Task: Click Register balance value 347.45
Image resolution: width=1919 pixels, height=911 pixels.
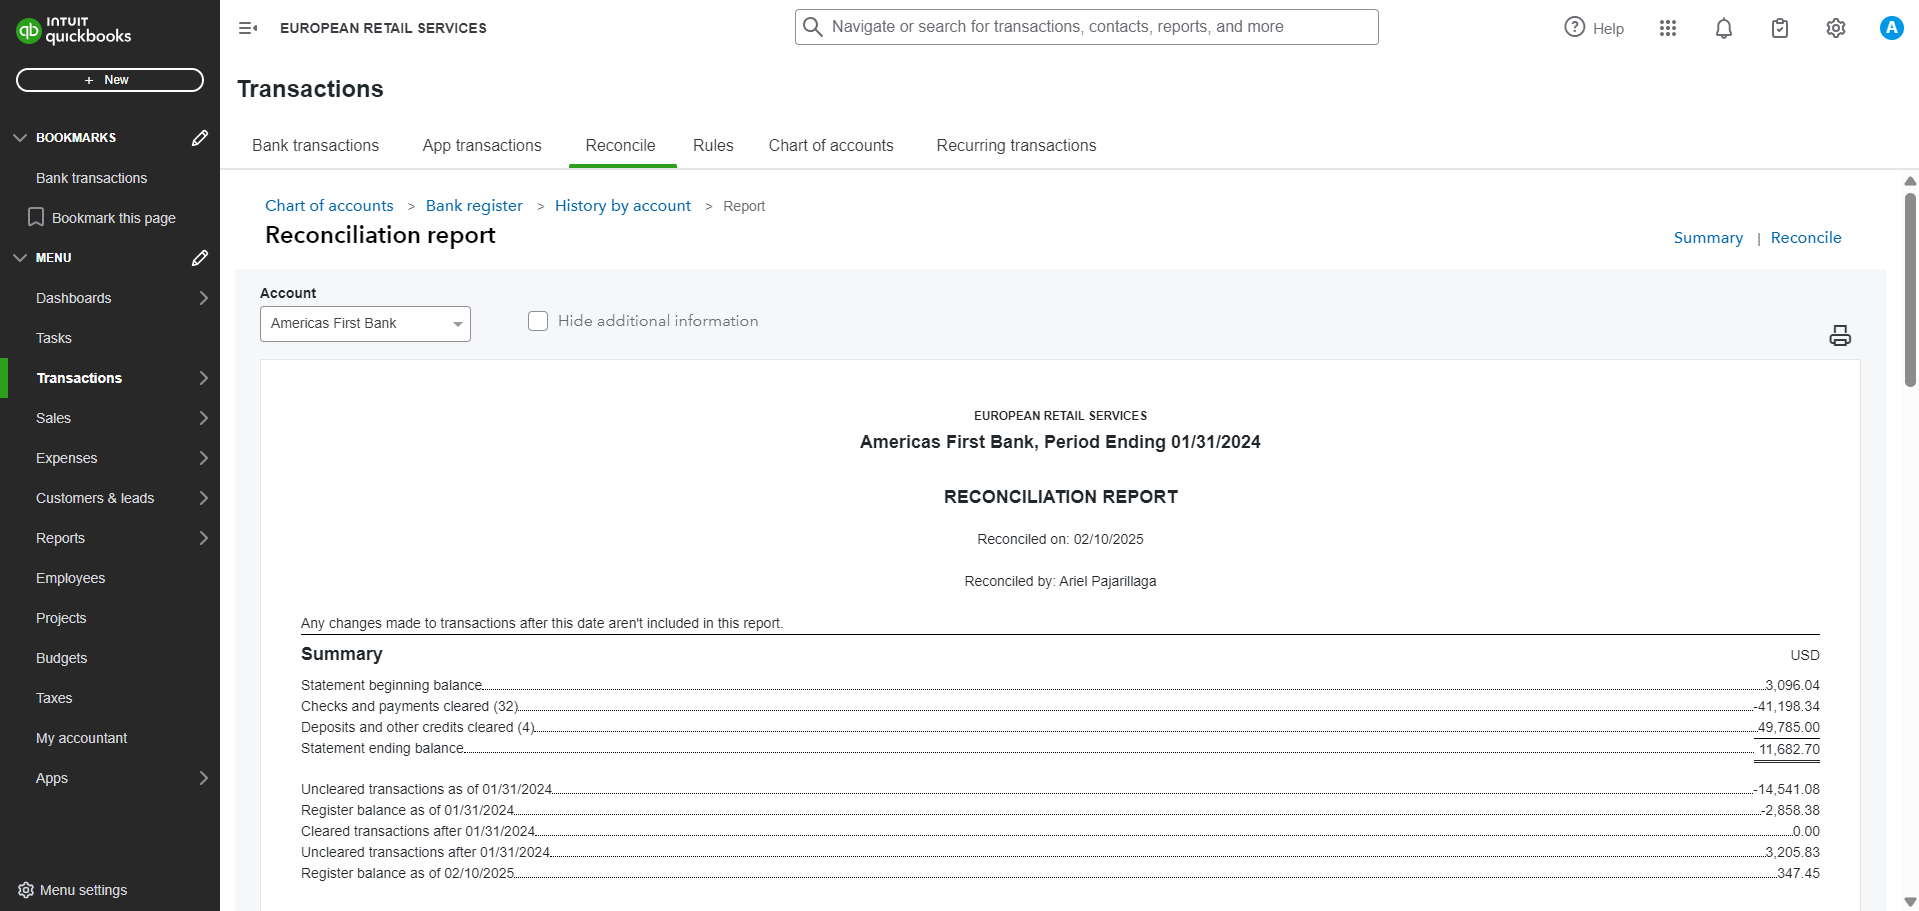Action: pyautogui.click(x=1798, y=873)
